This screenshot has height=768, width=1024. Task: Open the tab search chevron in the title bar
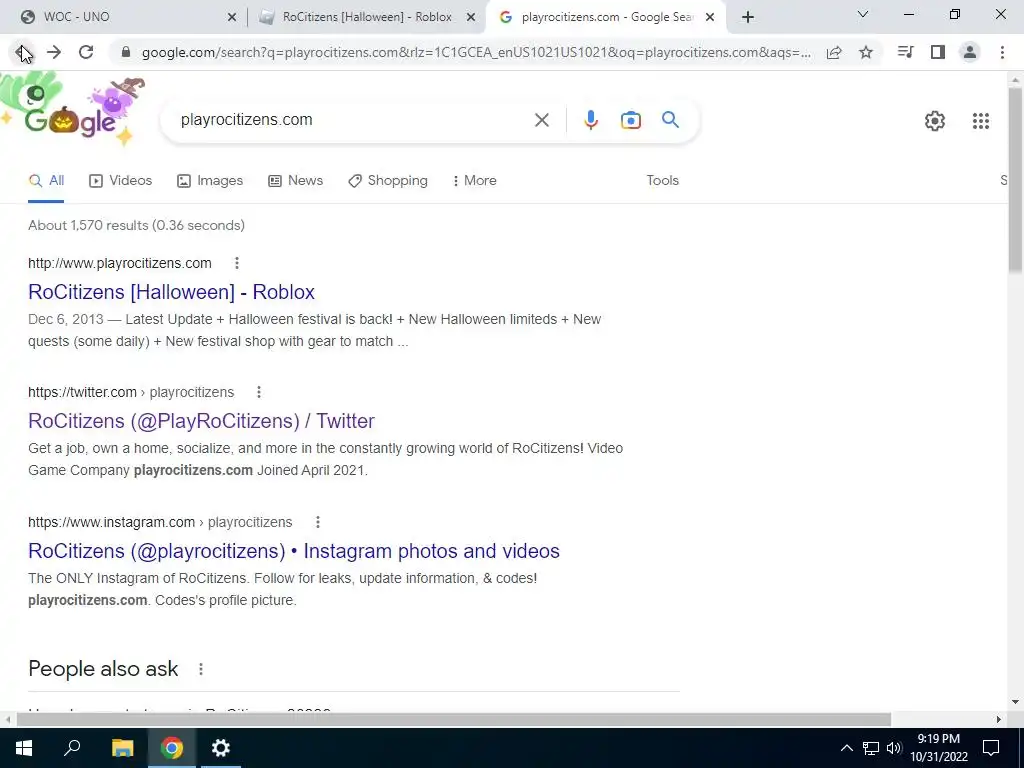863,14
